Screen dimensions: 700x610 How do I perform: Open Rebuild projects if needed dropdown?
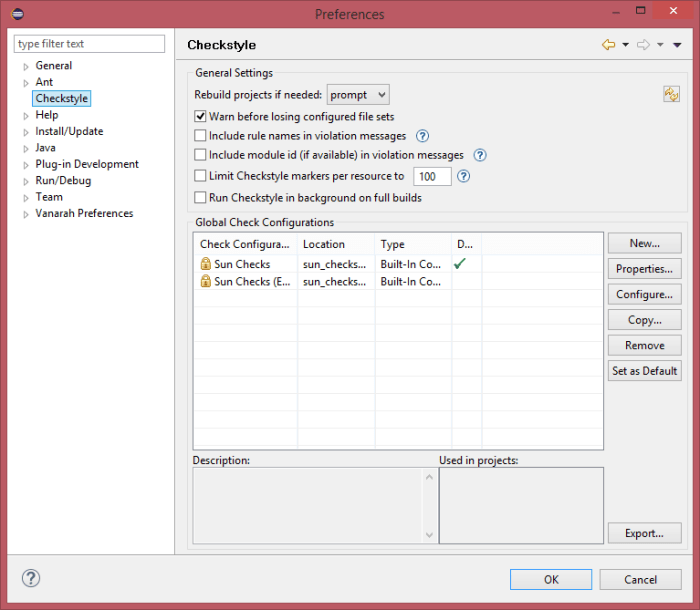tap(358, 95)
